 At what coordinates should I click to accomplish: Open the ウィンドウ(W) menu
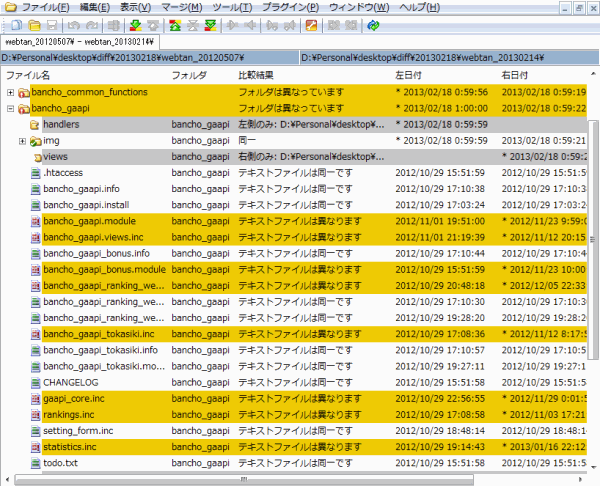coord(359,7)
